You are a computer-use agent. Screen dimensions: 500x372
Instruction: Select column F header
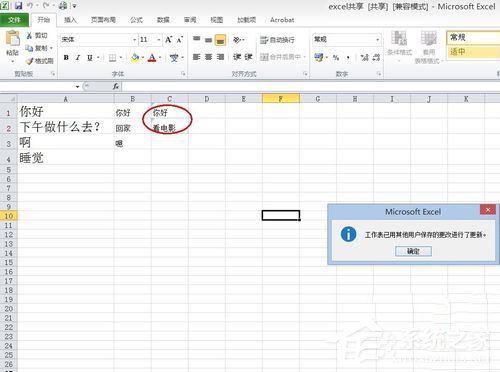(x=281, y=99)
